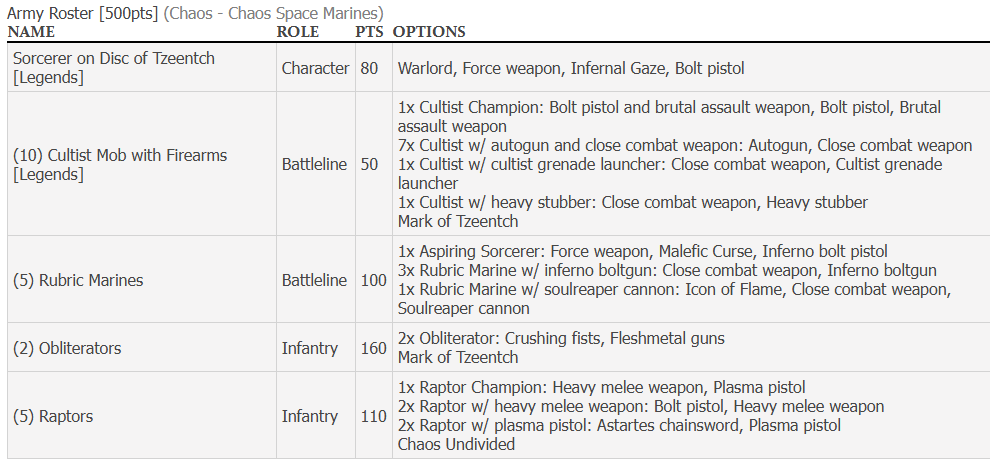This screenshot has width=990, height=461.
Task: Click the PTS column header
Action: tap(370, 32)
